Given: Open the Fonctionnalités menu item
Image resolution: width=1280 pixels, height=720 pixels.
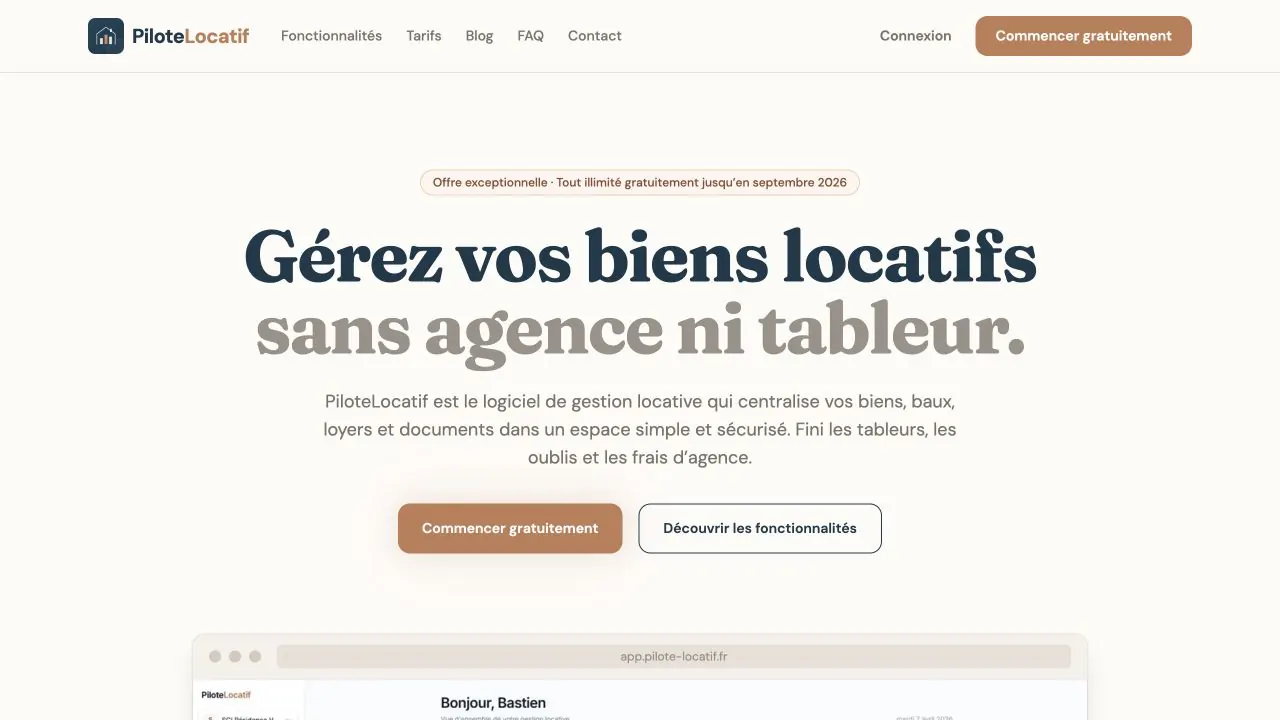Looking at the screenshot, I should (331, 36).
